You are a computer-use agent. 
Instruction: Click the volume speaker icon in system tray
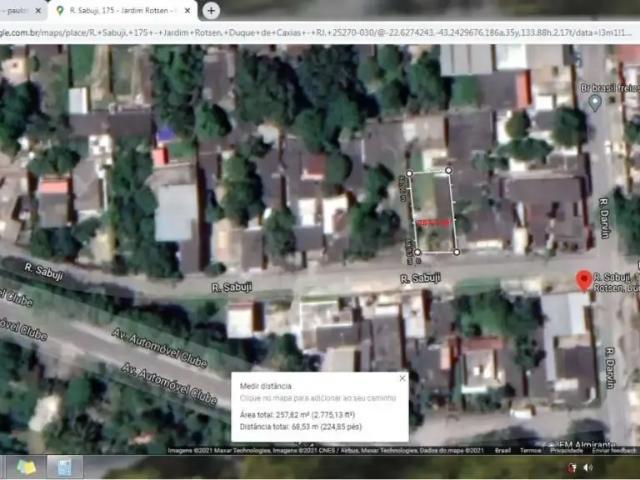[588, 468]
